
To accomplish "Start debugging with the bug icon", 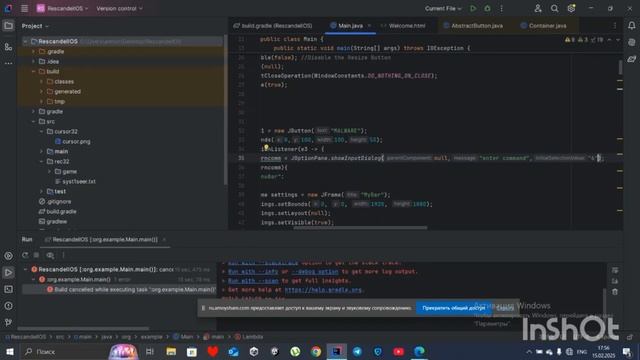I will 487,8.
